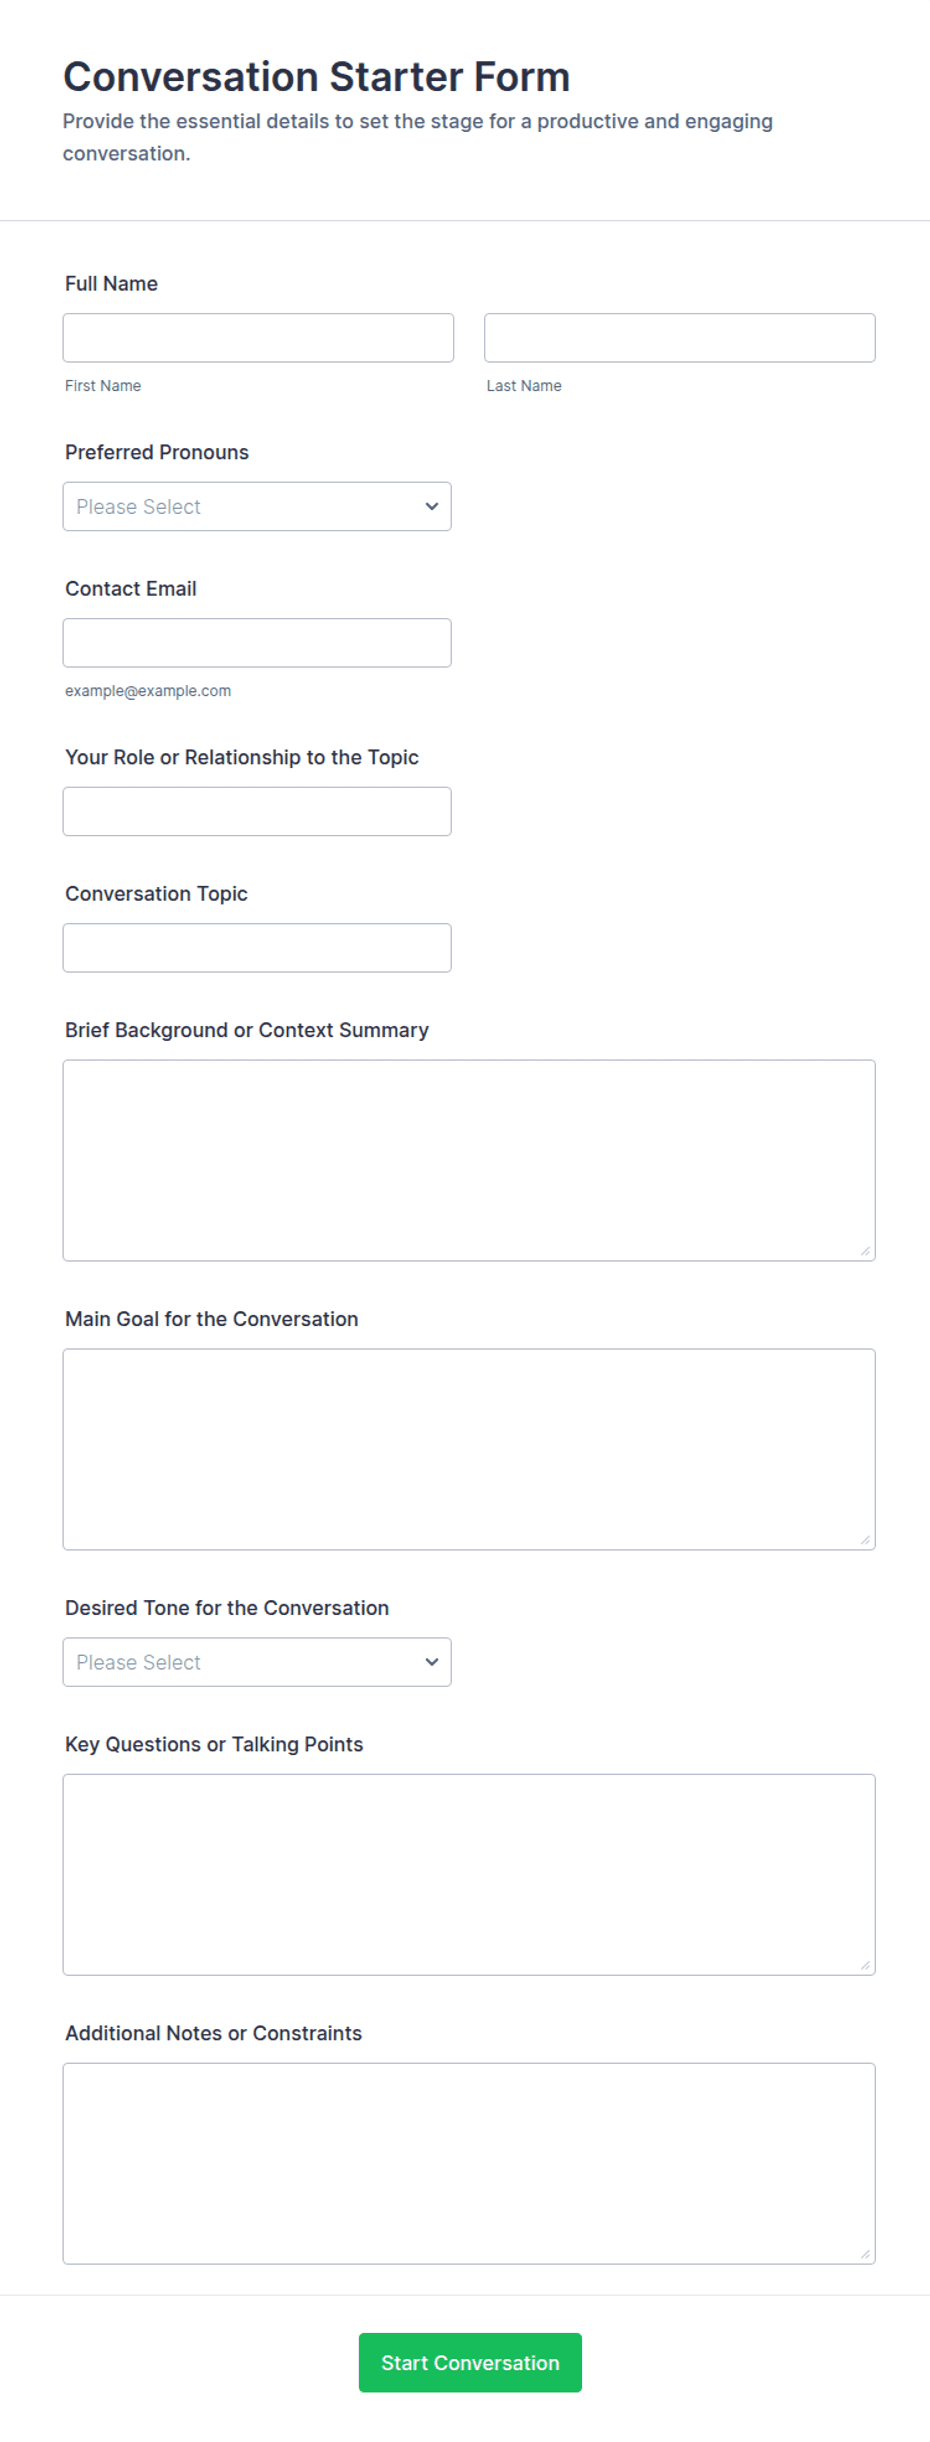Click the First Name input field
The image size is (930, 2442).
tap(258, 338)
